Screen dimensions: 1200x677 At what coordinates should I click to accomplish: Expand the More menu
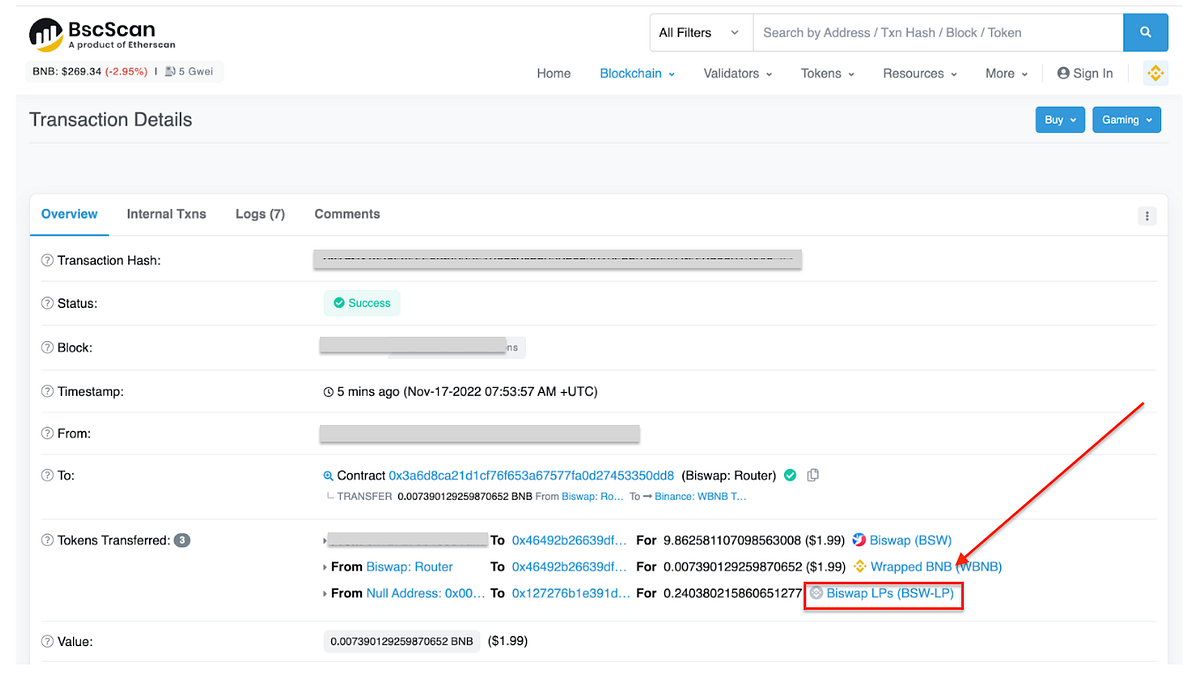1007,73
